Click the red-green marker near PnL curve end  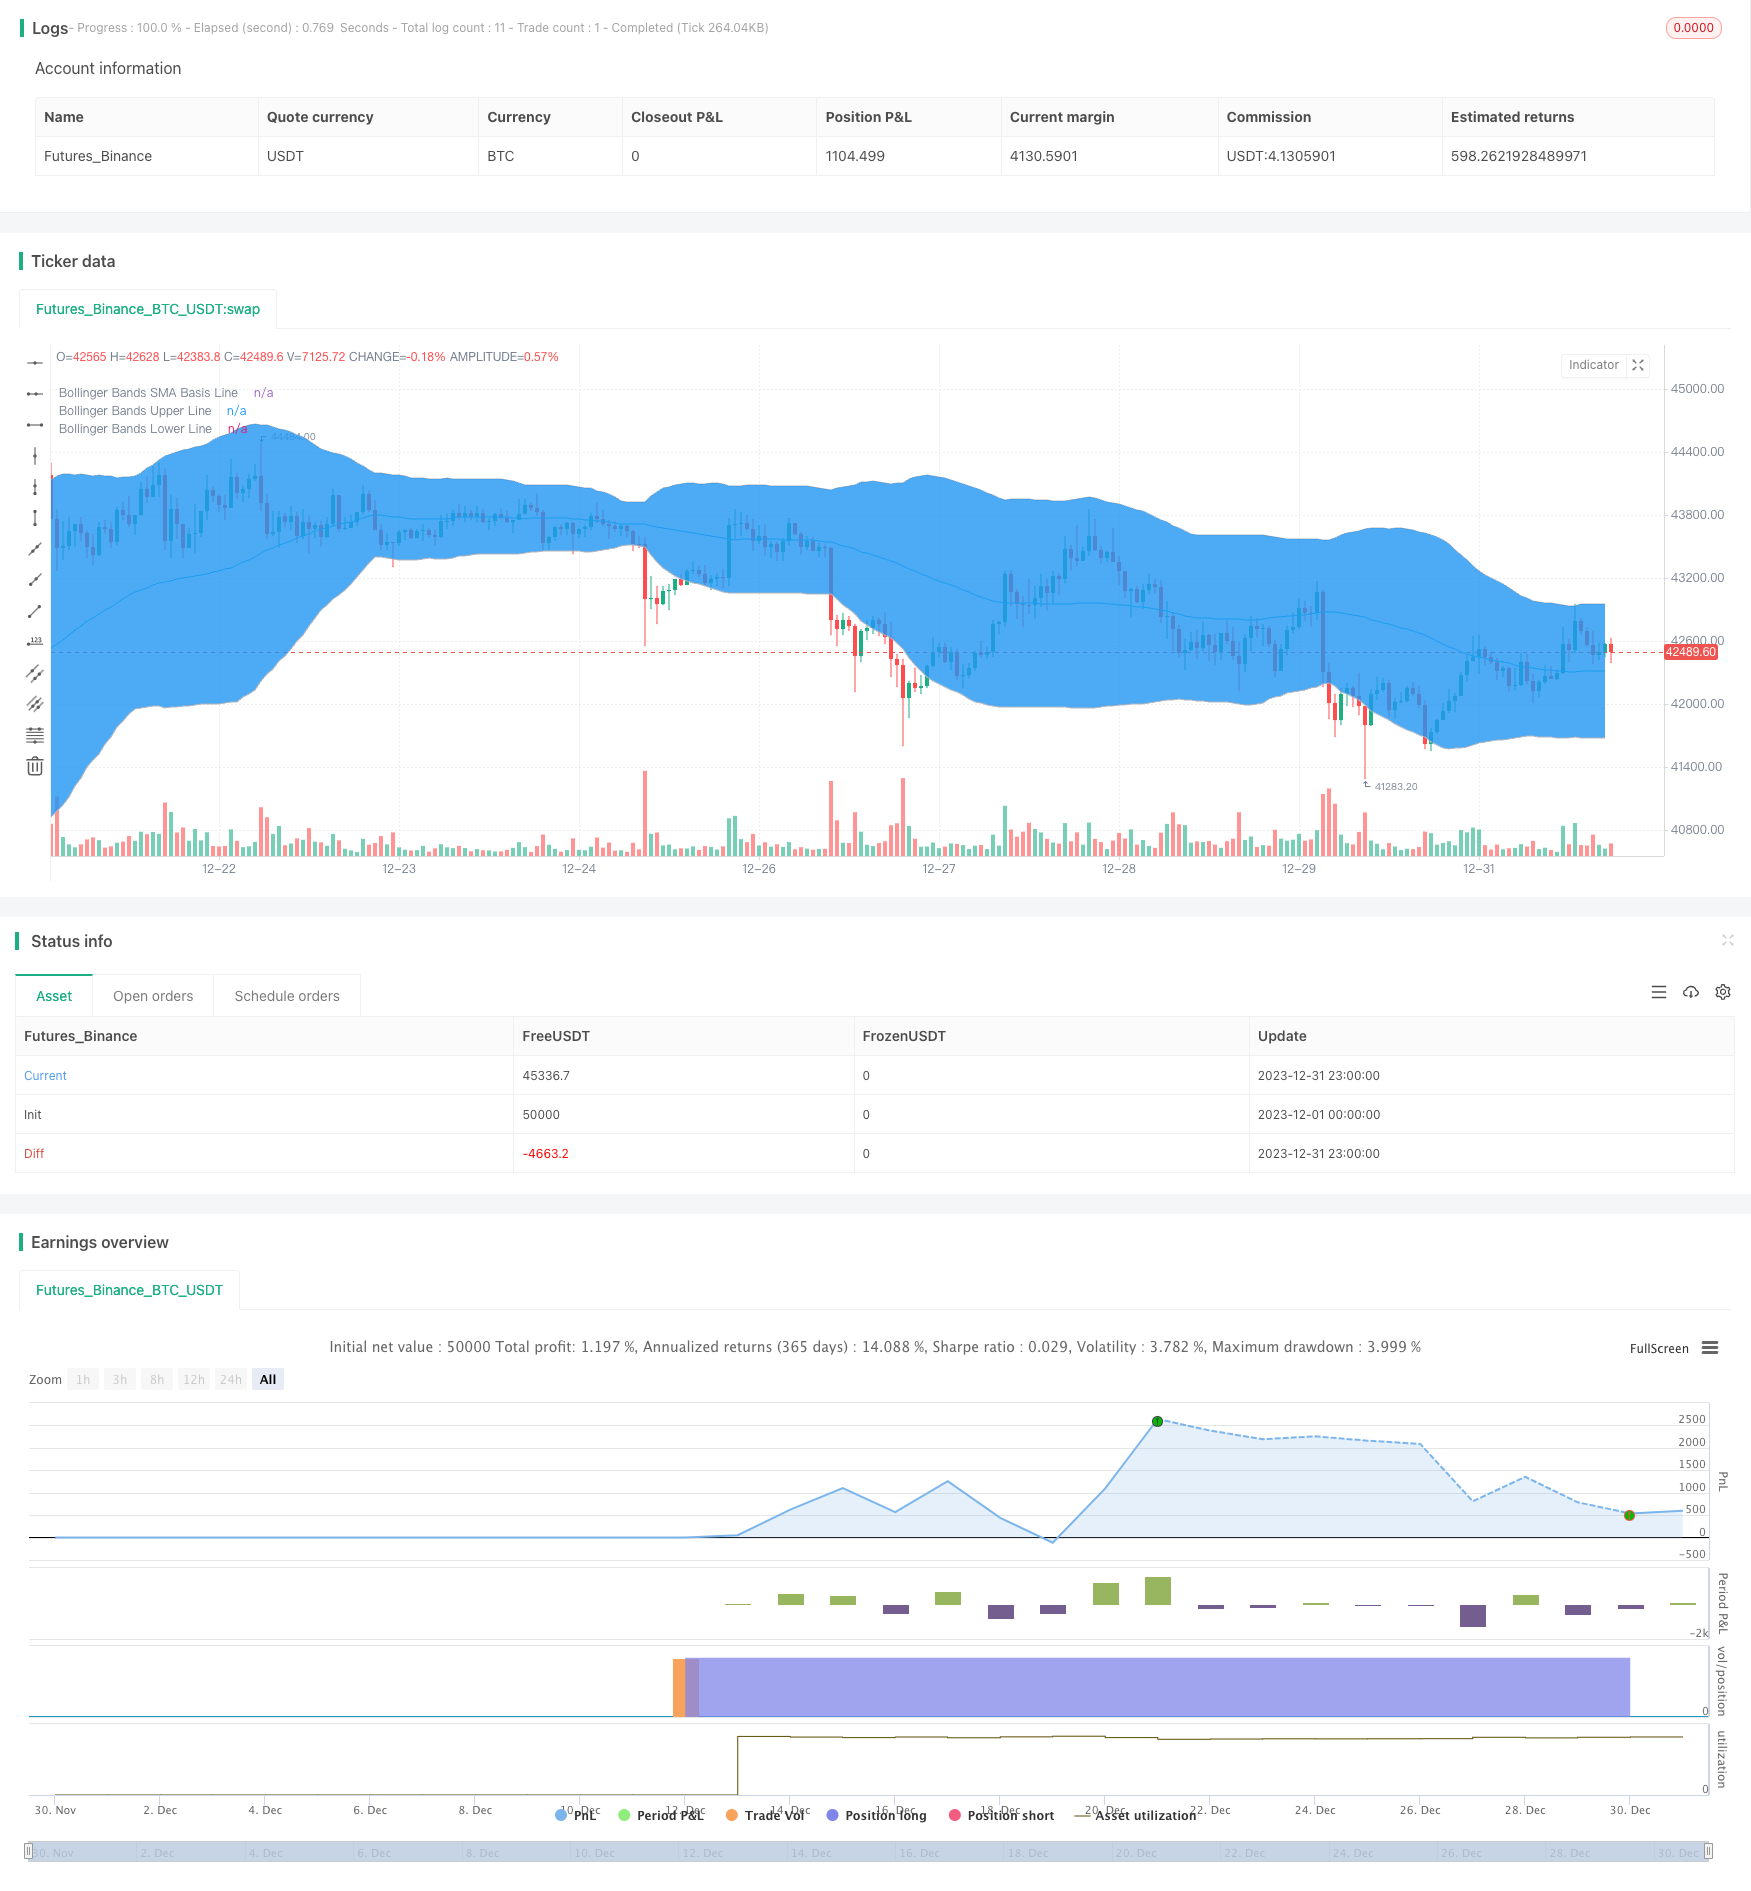[1629, 1515]
